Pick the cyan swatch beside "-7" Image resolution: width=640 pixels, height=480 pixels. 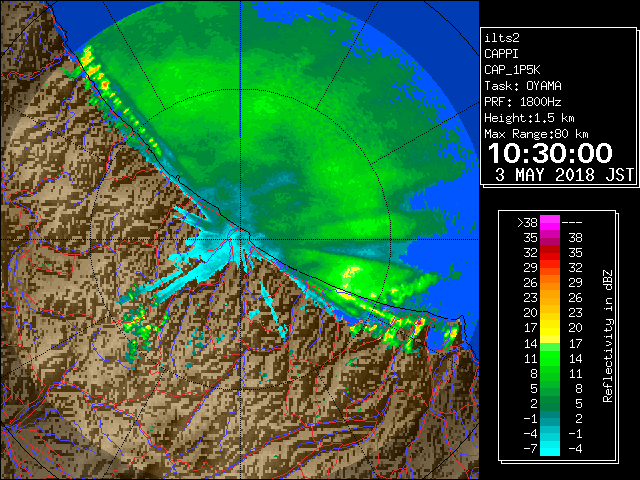[550, 449]
